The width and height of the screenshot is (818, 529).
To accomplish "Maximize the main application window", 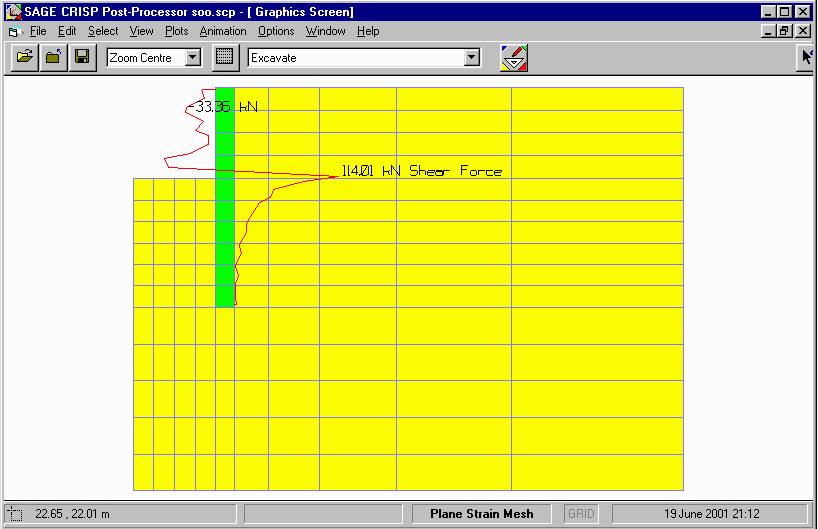I will [785, 11].
